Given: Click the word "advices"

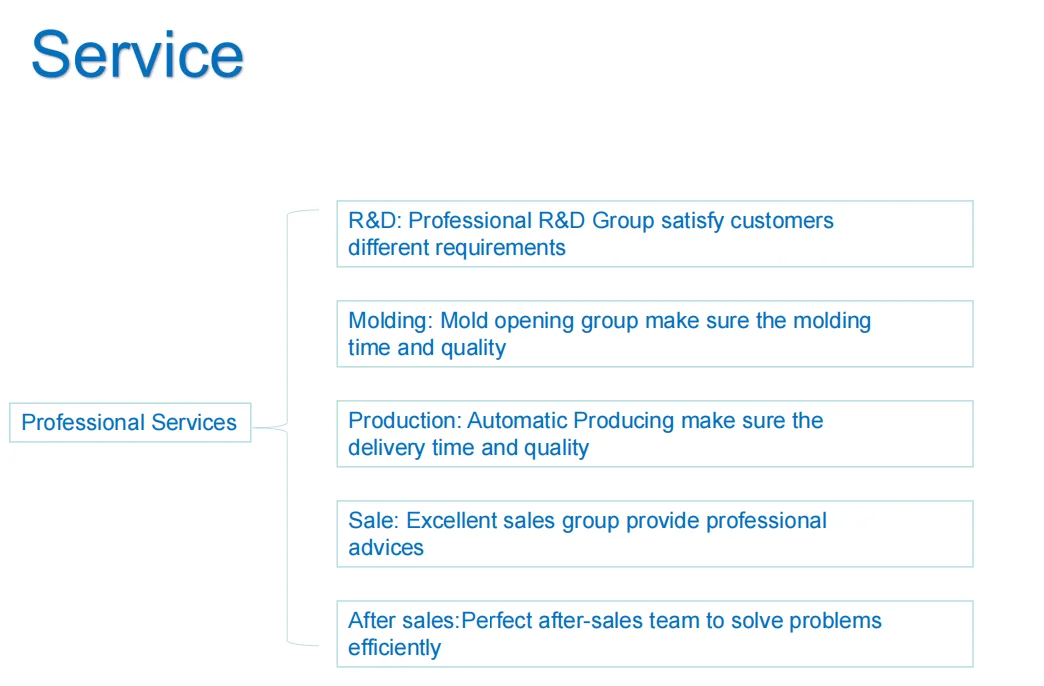Looking at the screenshot, I should click(x=386, y=548).
